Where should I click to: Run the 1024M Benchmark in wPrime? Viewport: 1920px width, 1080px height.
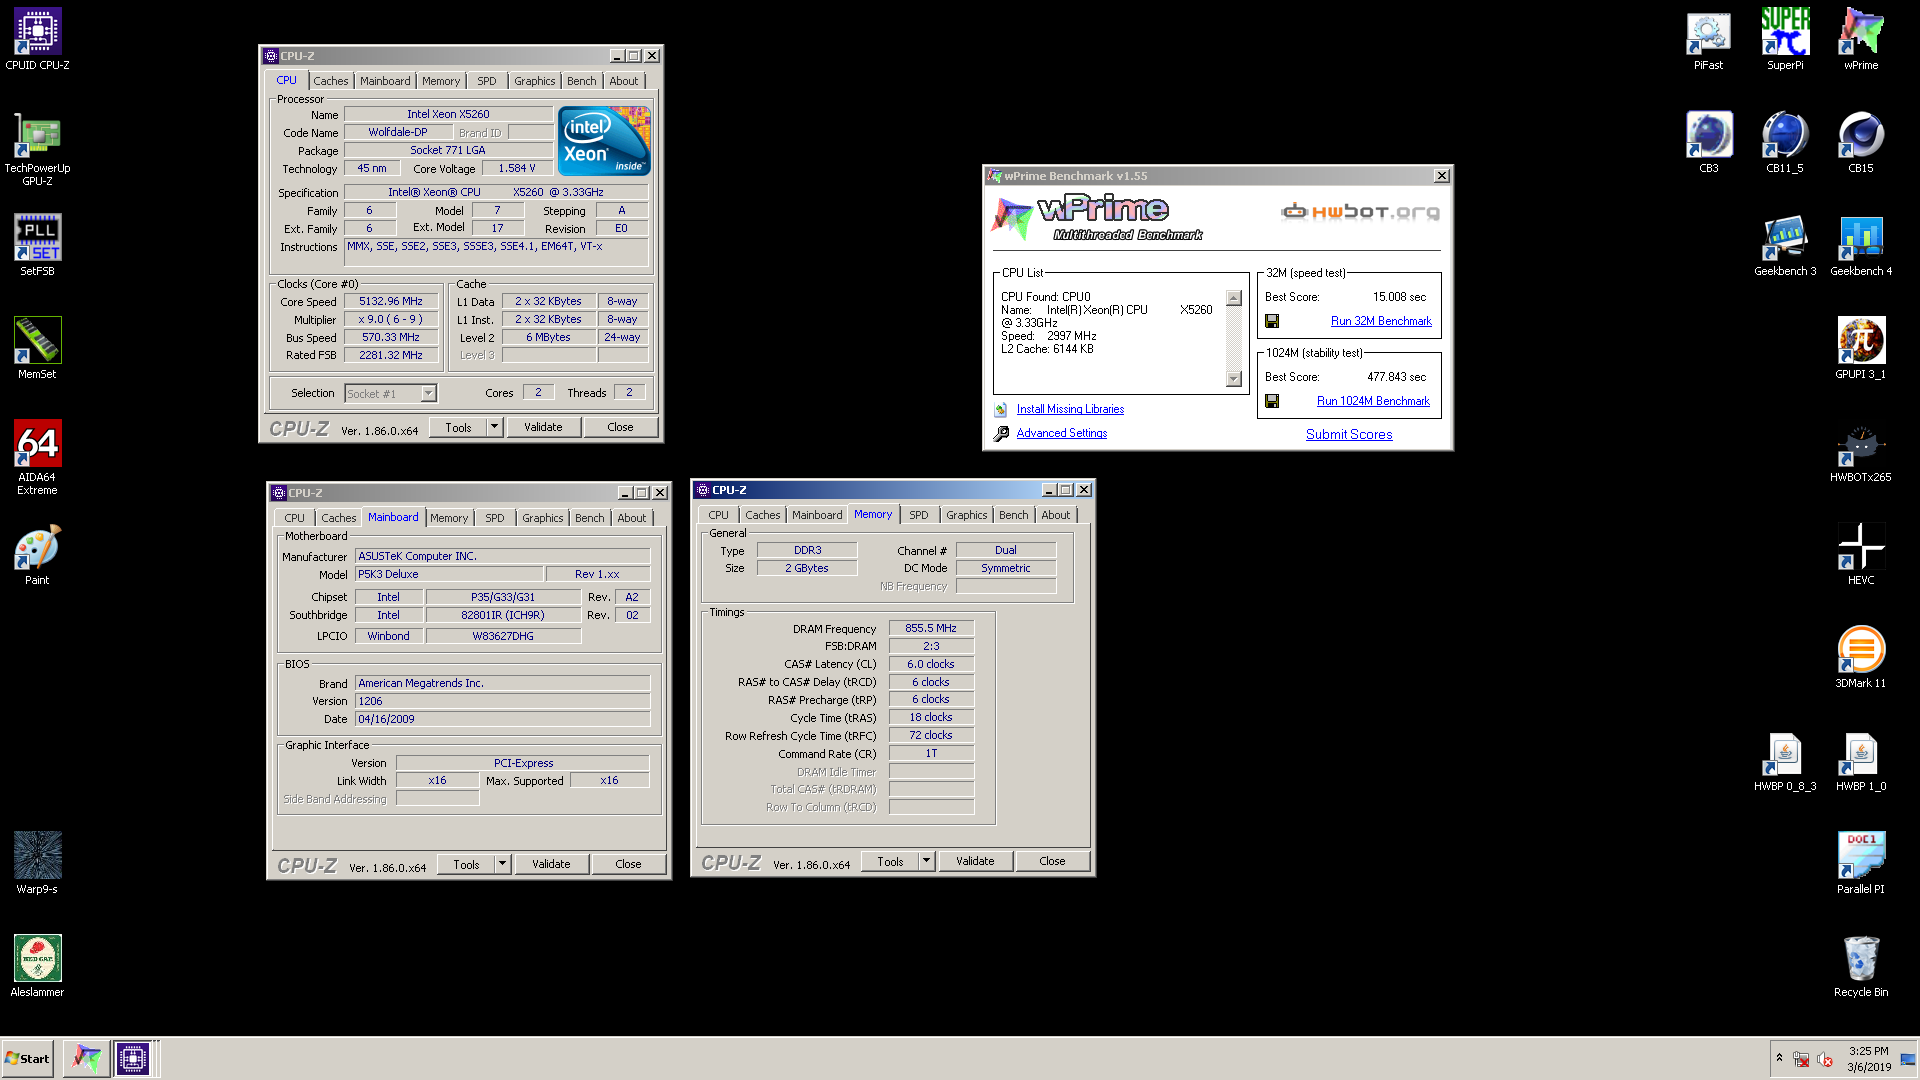click(x=1373, y=401)
